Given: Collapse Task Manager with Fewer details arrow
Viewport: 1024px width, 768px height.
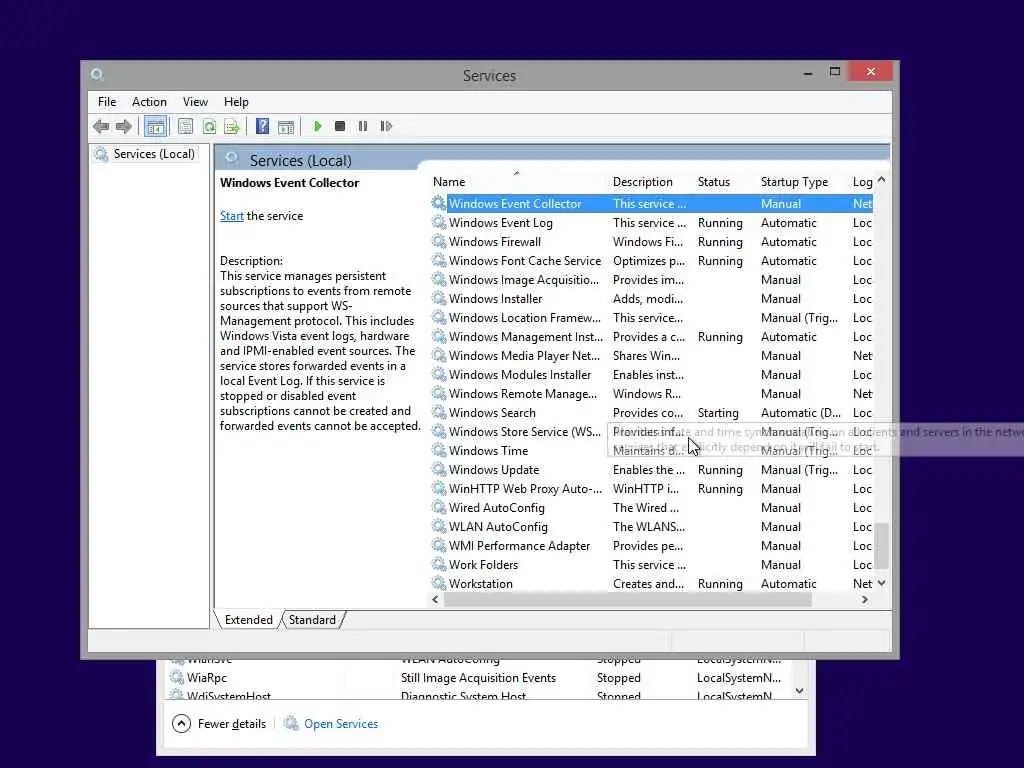Looking at the screenshot, I should point(181,724).
